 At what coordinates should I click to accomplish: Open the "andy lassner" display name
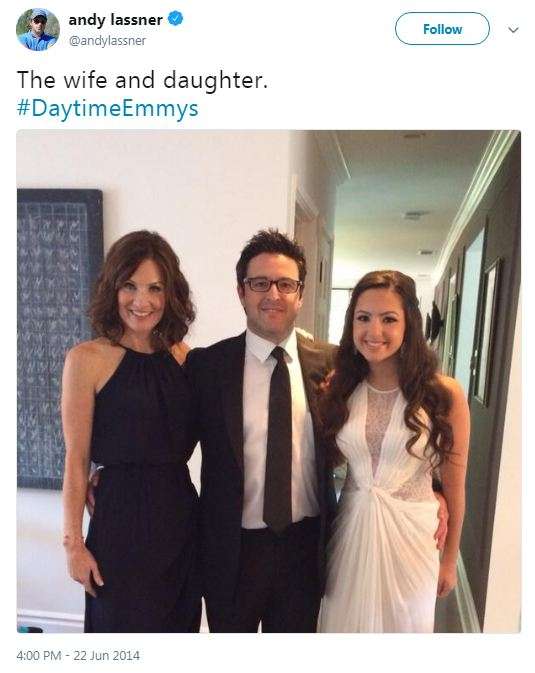pos(116,20)
